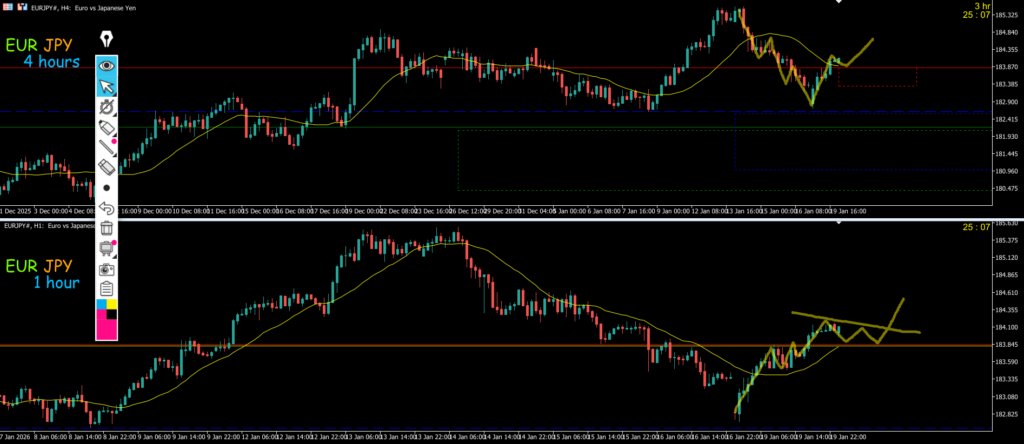
Task: Open the clipboard icon in the toolbar
Action: pos(106,289)
